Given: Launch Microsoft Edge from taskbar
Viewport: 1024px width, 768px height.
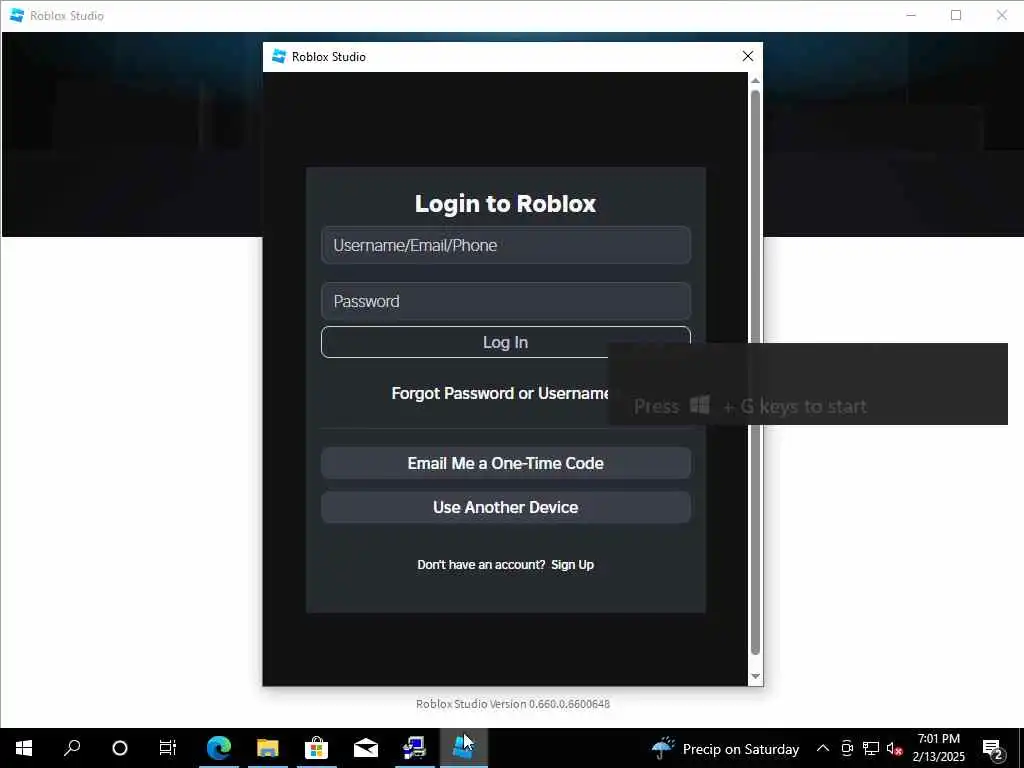Looking at the screenshot, I should coord(219,748).
